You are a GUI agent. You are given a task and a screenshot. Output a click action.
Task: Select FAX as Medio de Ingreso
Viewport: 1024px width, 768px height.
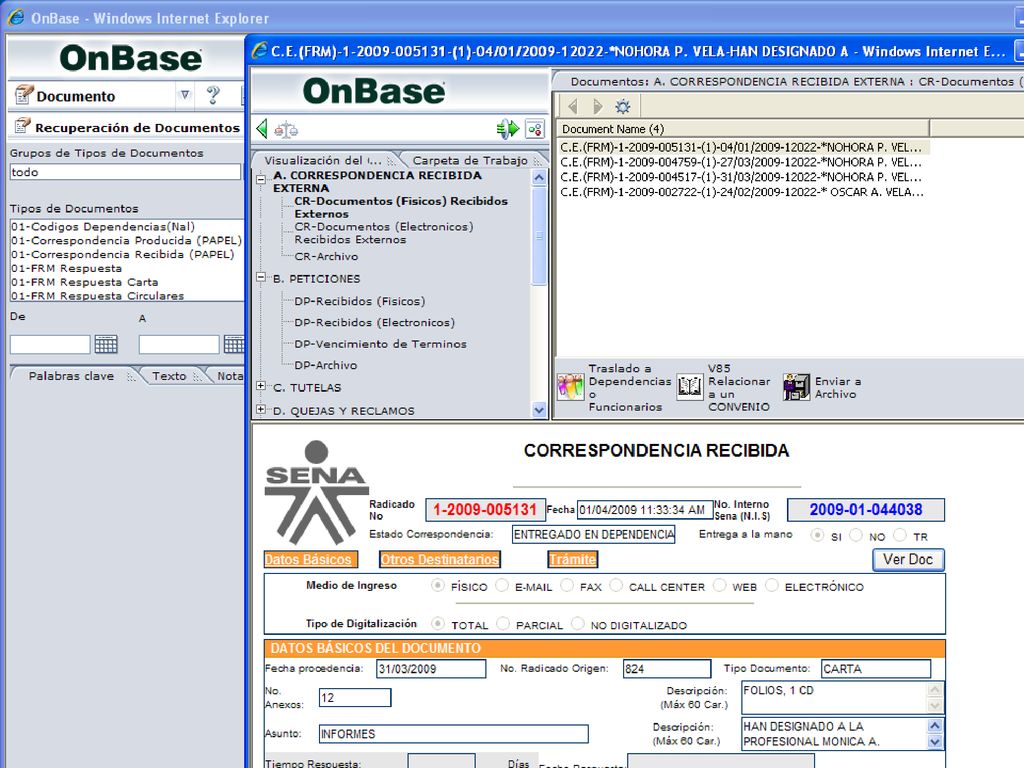coord(567,586)
